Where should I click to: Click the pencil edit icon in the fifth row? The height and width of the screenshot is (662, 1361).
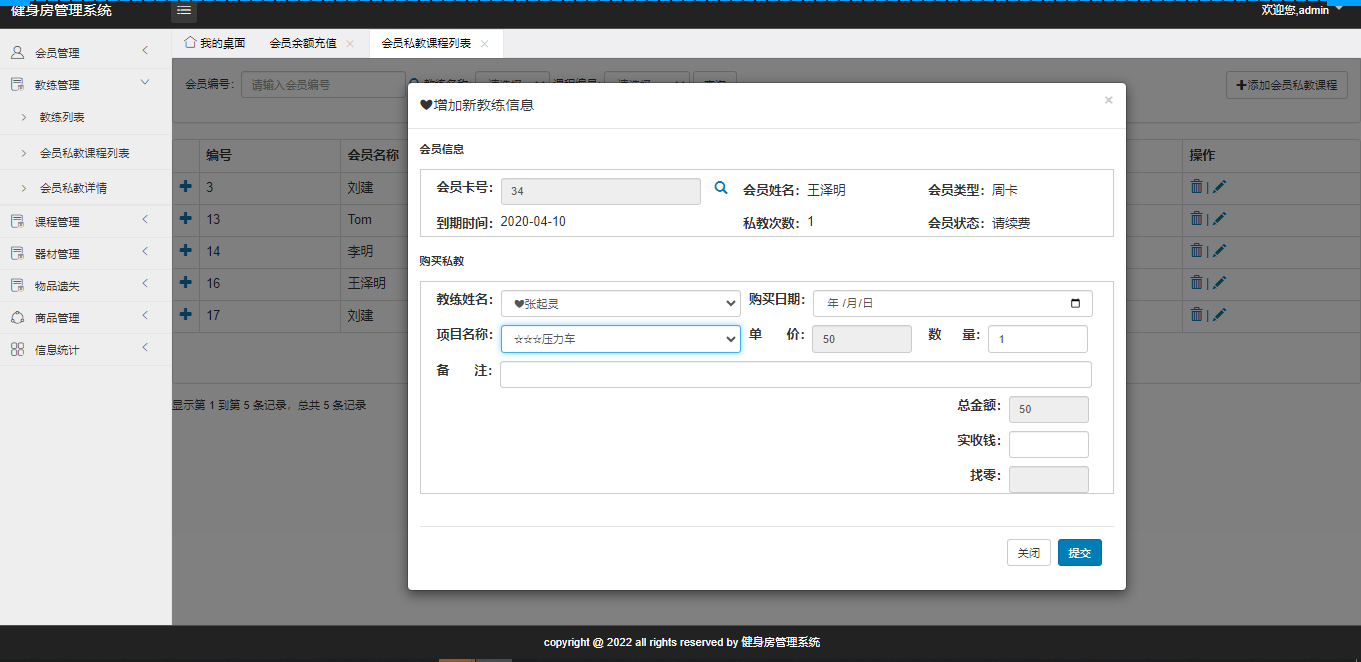pos(1219,314)
